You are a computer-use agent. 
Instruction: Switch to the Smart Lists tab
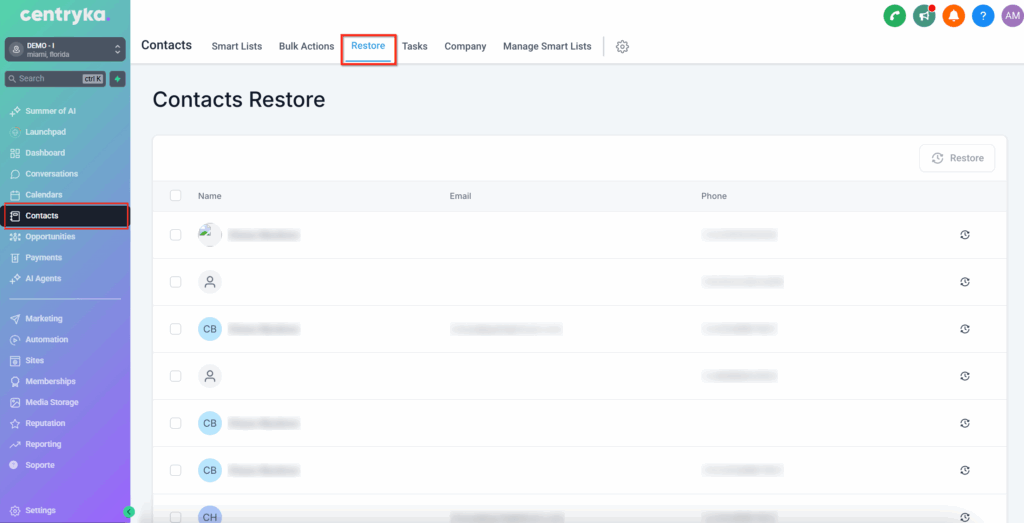(236, 47)
